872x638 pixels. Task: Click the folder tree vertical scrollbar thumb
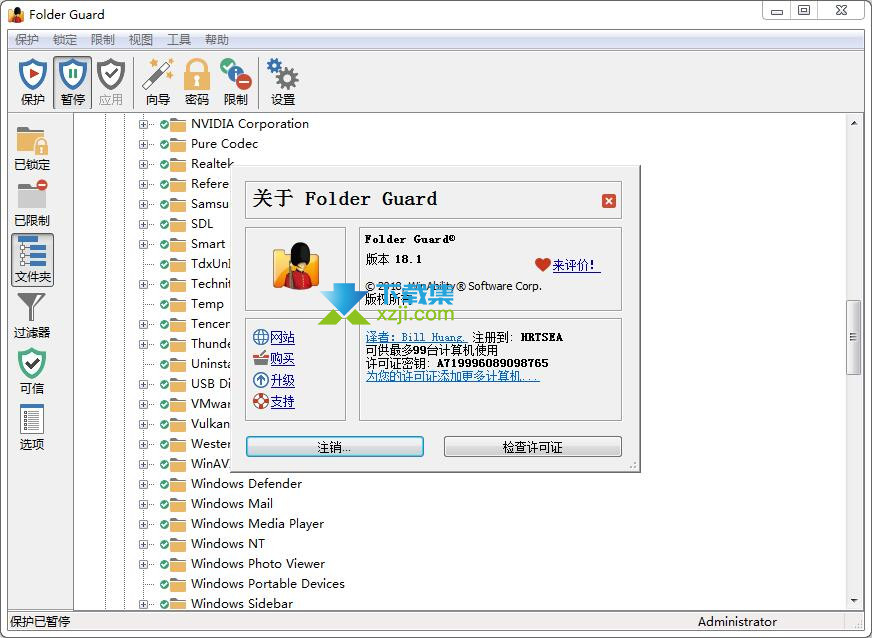(x=853, y=337)
